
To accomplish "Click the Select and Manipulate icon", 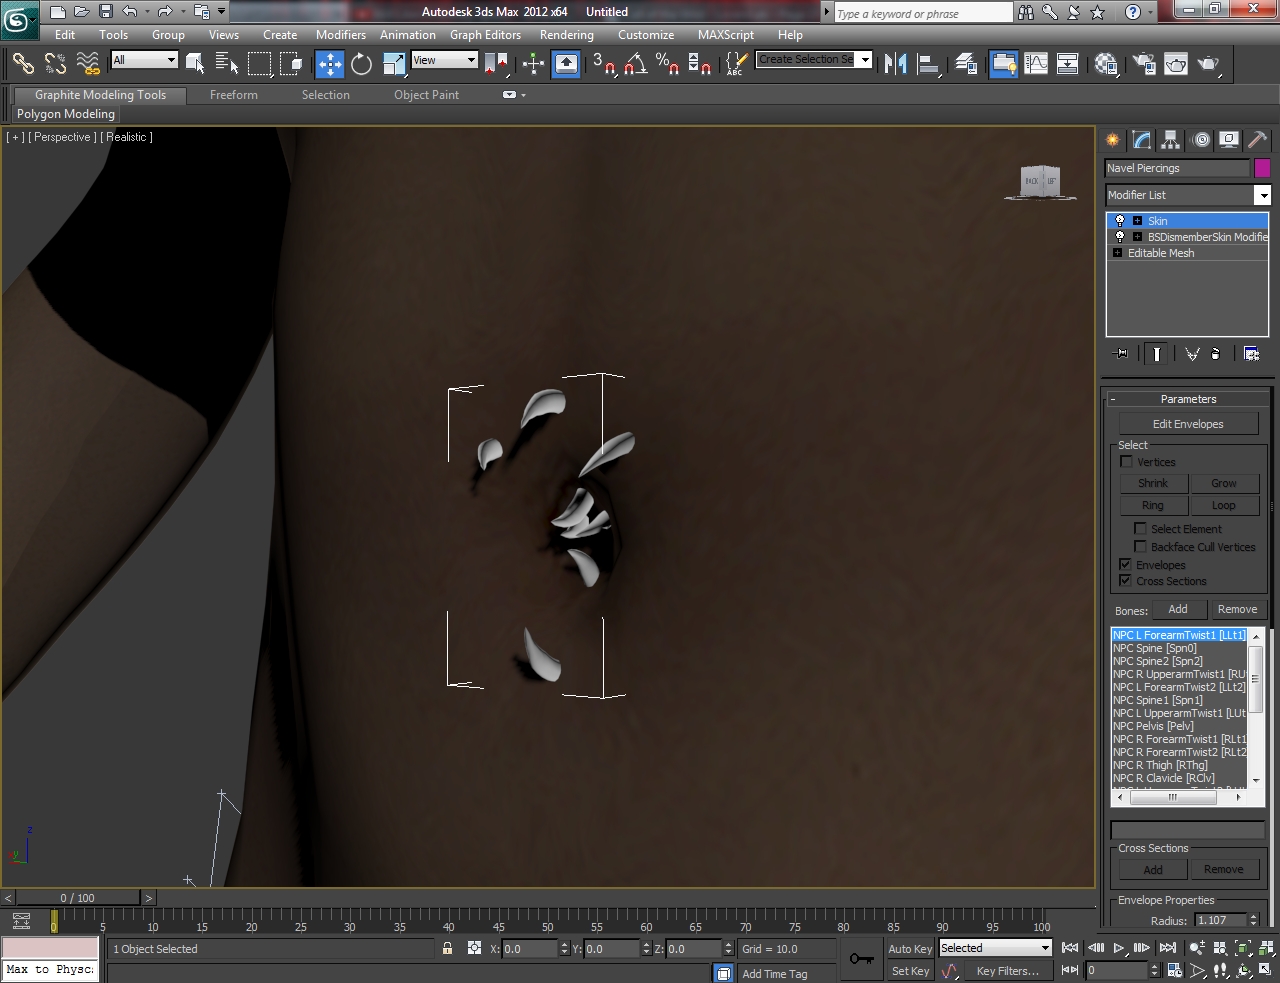I will click(533, 64).
